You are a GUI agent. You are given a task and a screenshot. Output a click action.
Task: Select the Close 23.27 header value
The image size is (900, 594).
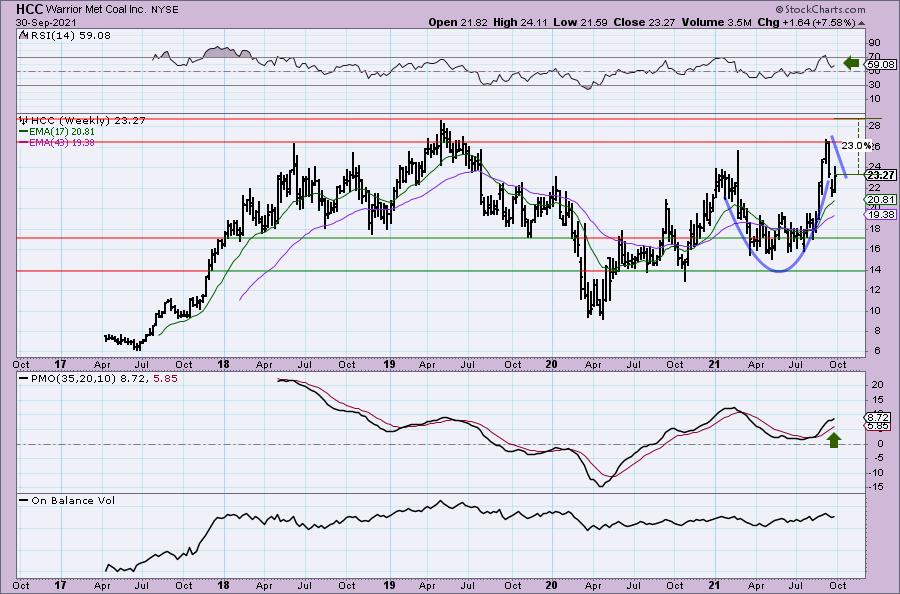[x=645, y=23]
